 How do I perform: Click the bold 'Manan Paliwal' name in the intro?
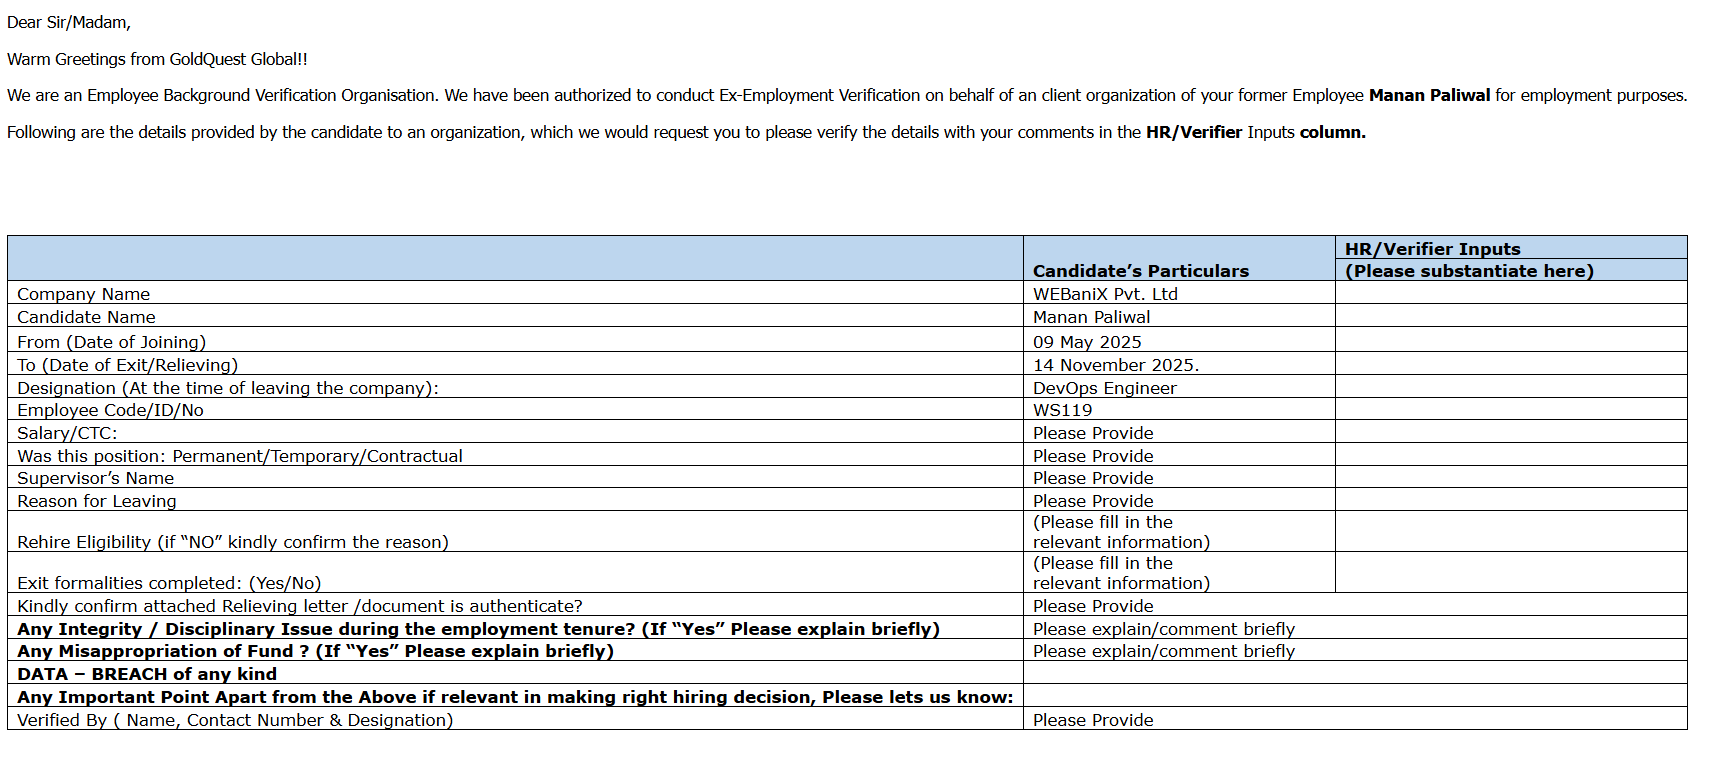1429,95
